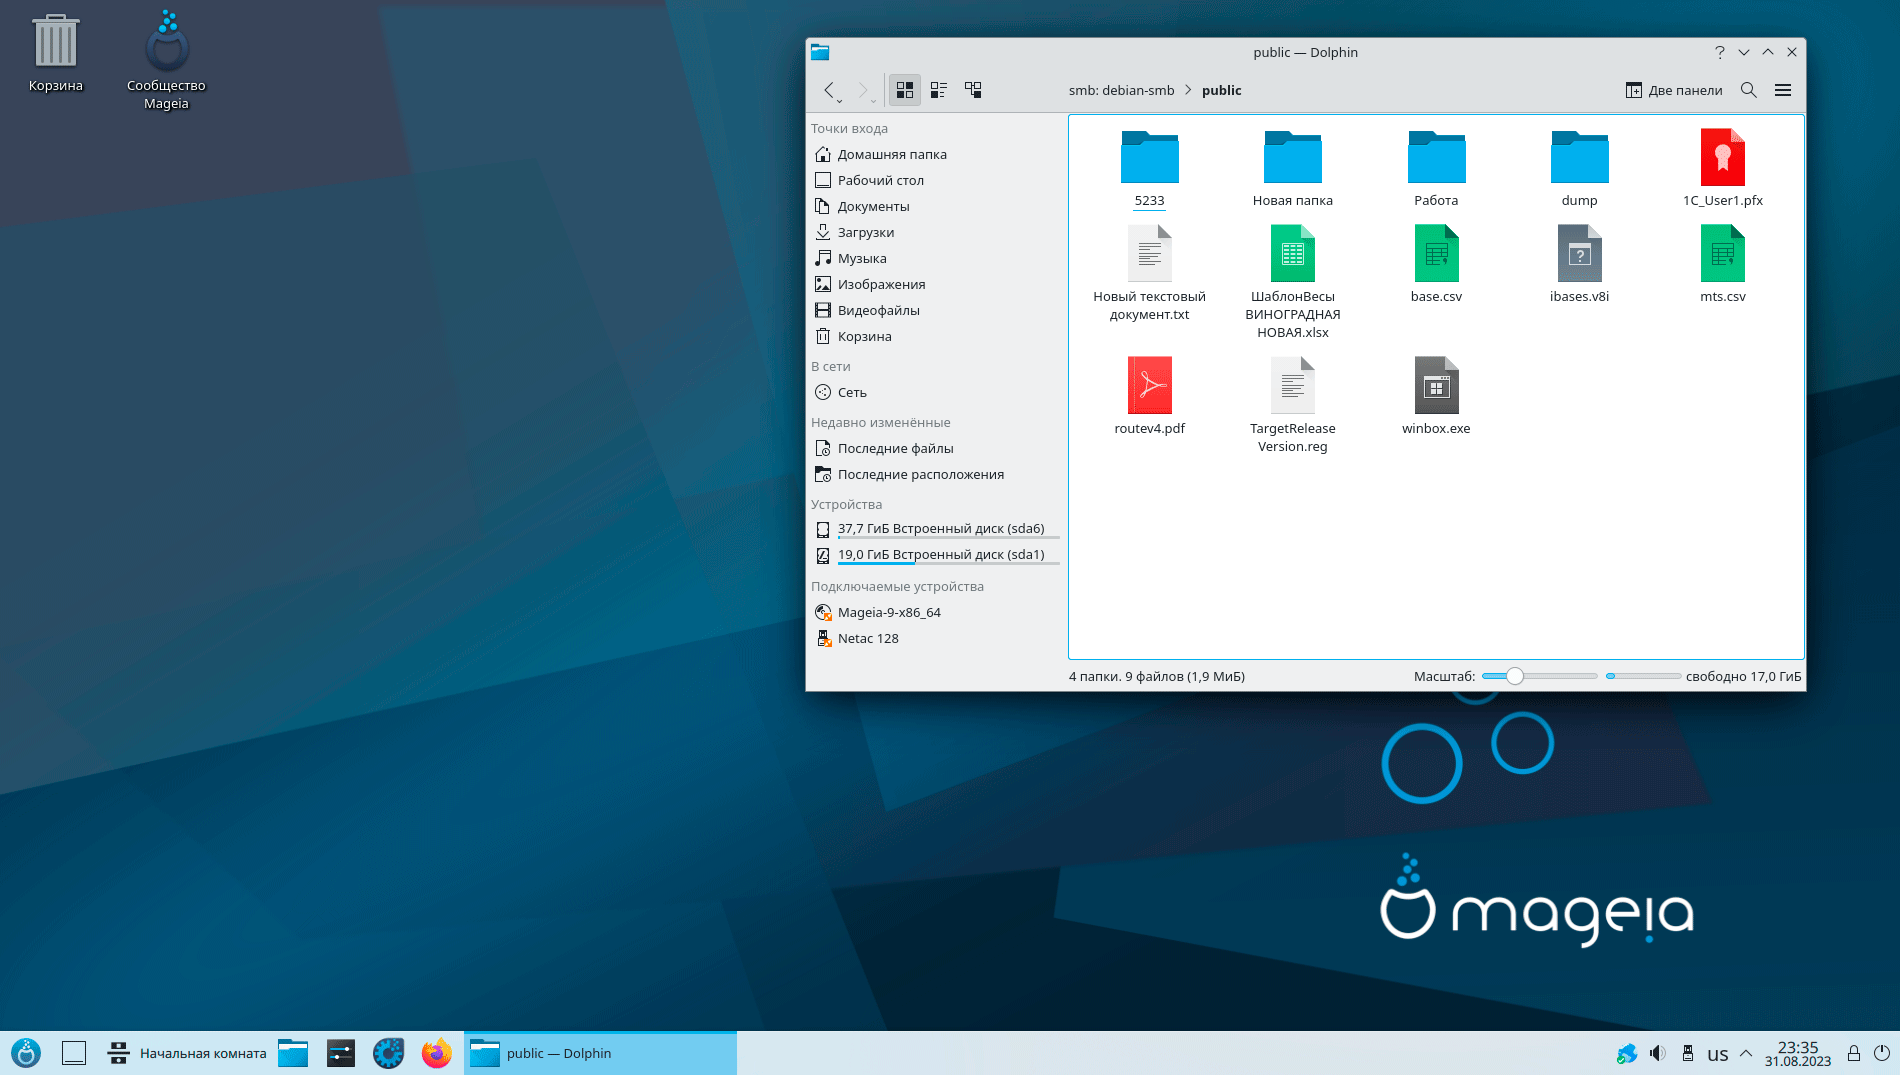This screenshot has height=1075, width=1900.
Task: Select the dump folder
Action: (1579, 158)
